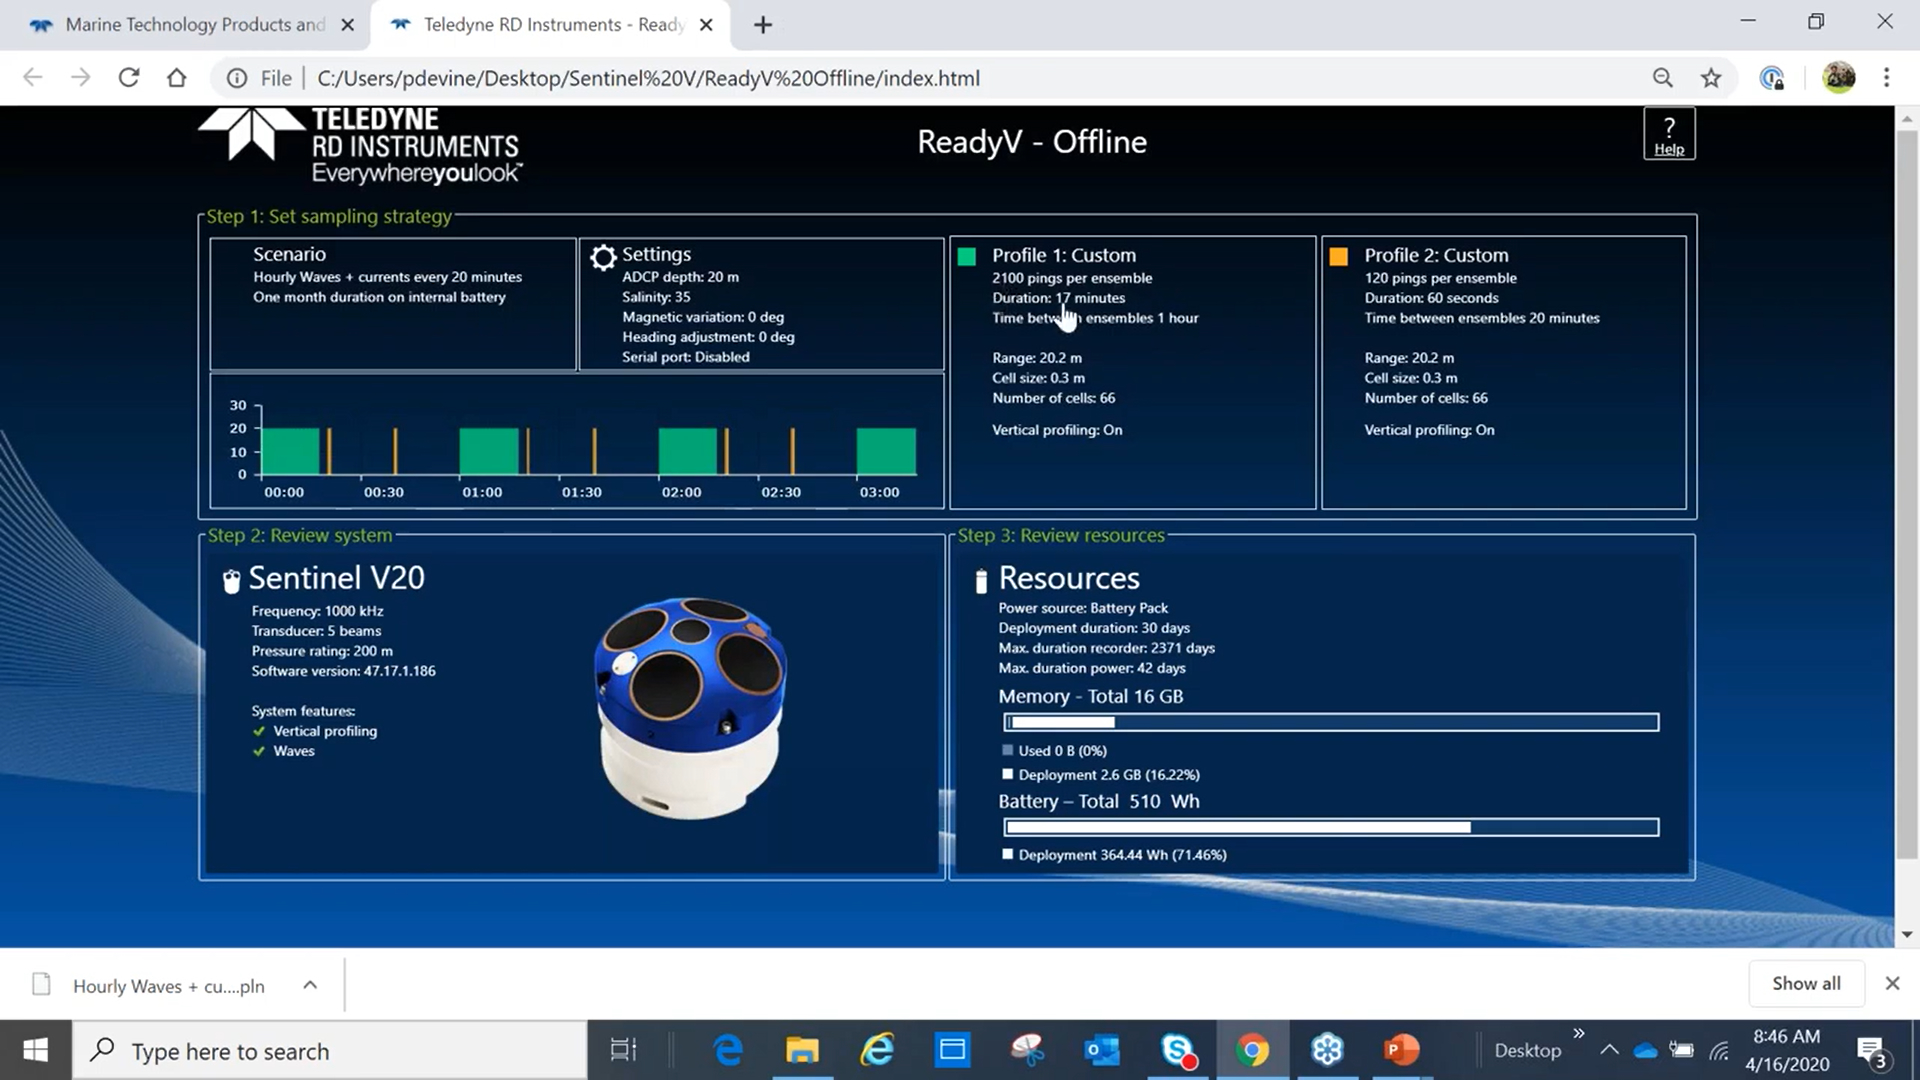
Task: Go back in browser history
Action: click(33, 78)
